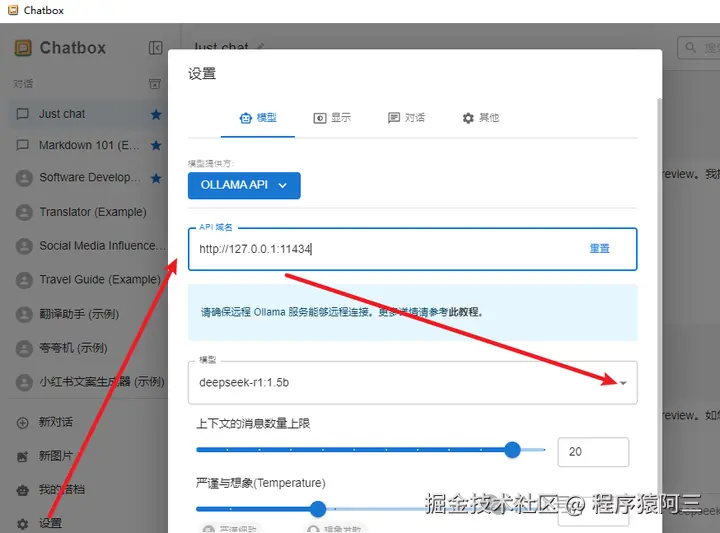
Task: Click the message context limit slider handle
Action: [512, 450]
